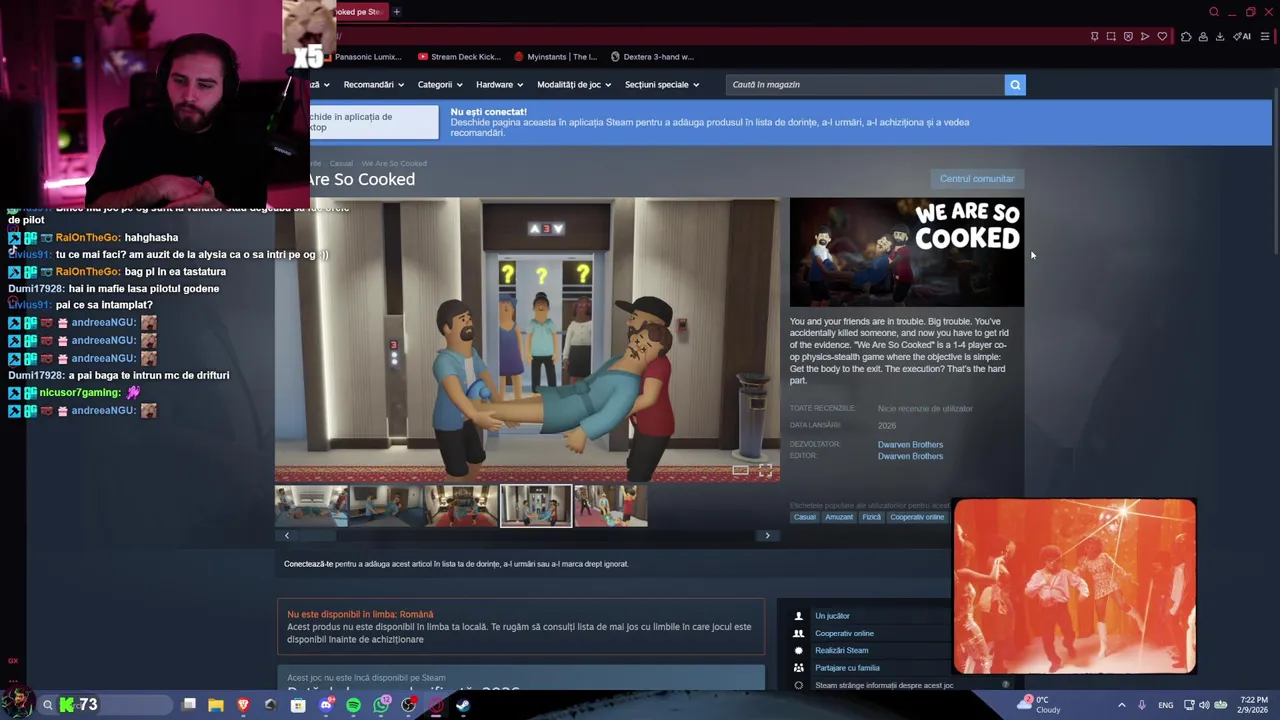Click the Opera GX taskbar icon

pyautogui.click(x=436, y=705)
